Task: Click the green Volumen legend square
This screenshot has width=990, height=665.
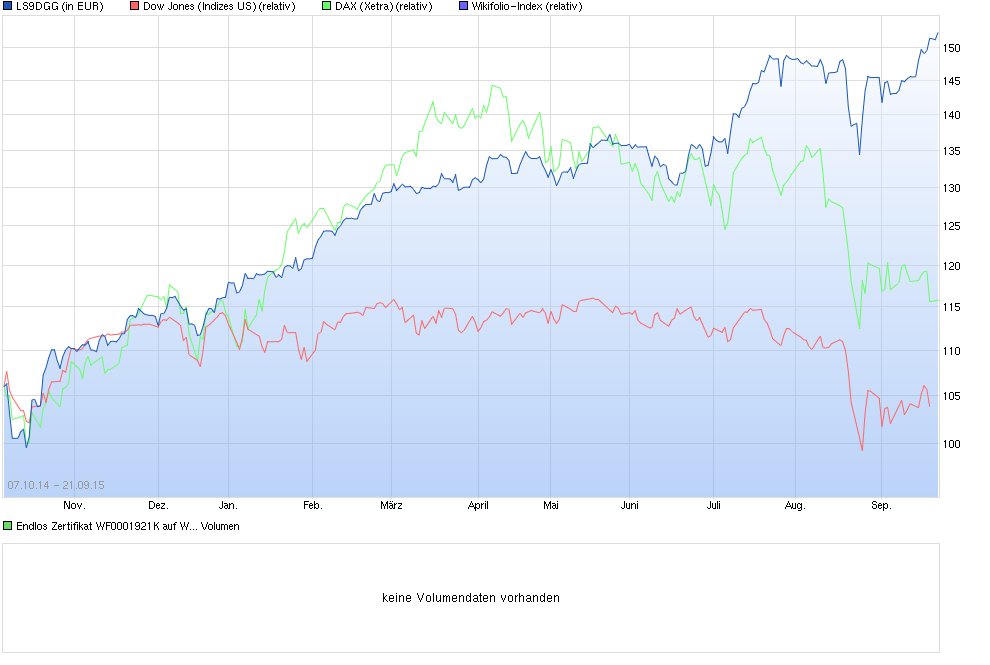Action: [x=8, y=525]
